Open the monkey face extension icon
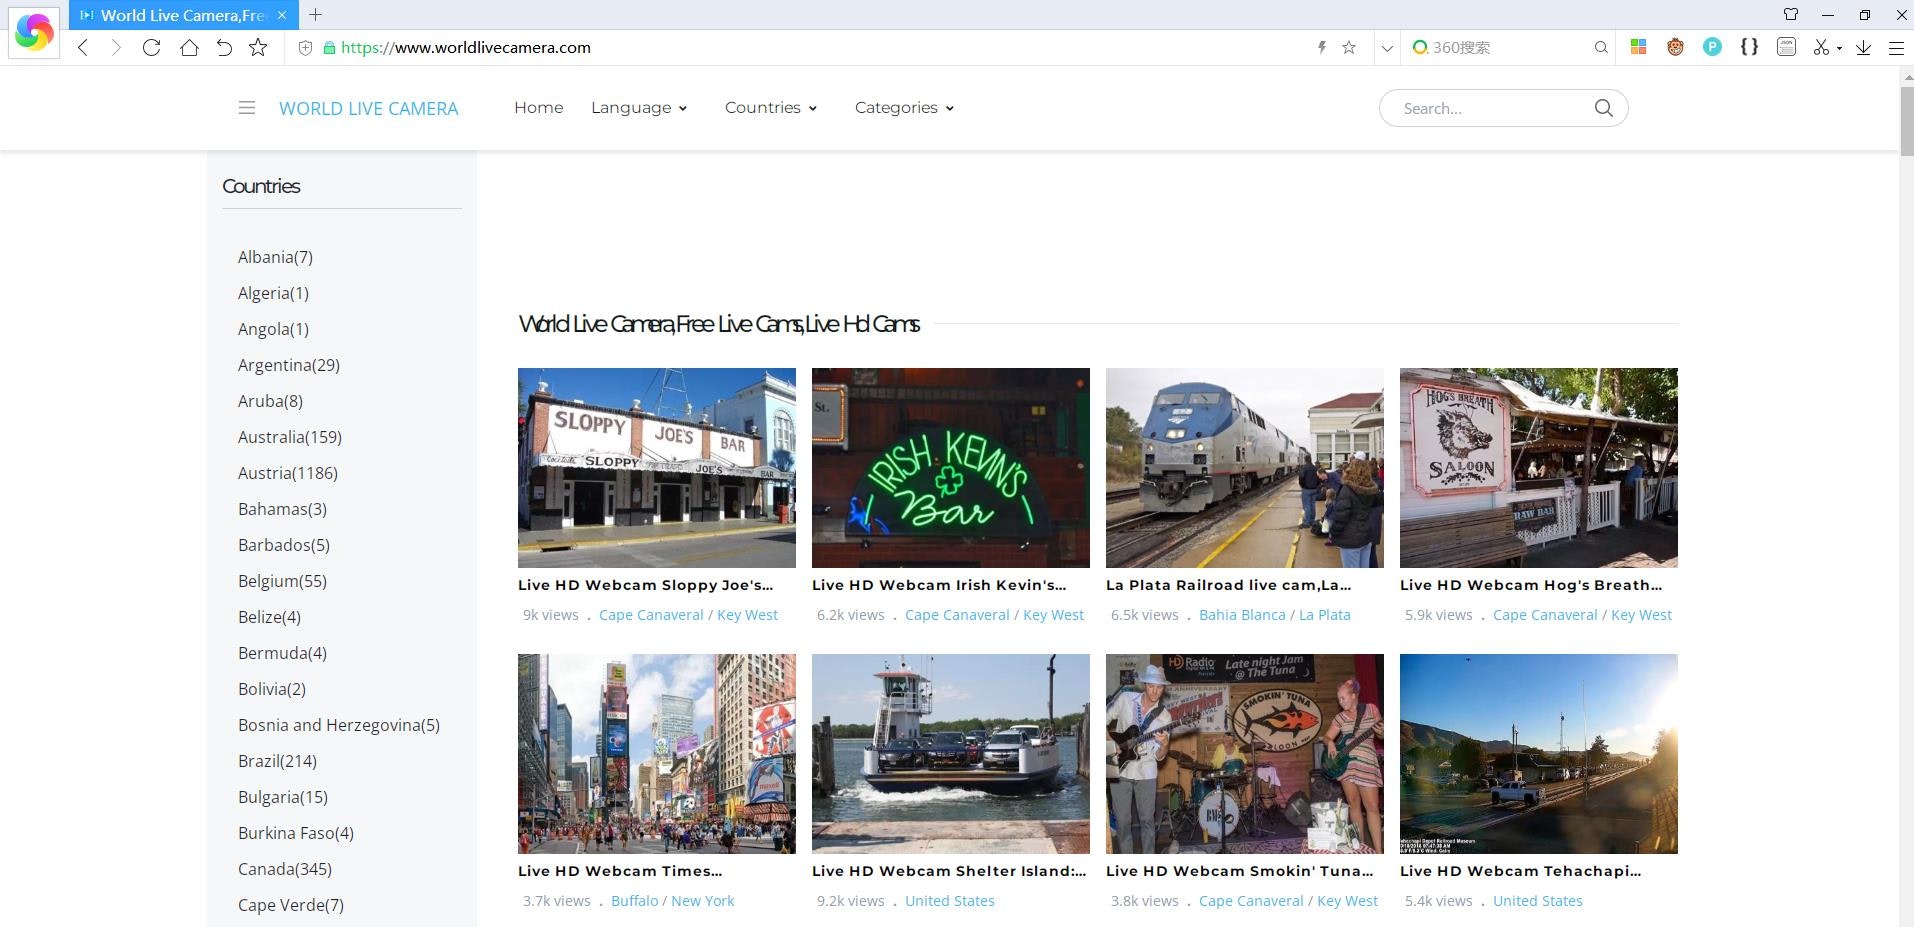 point(1675,47)
